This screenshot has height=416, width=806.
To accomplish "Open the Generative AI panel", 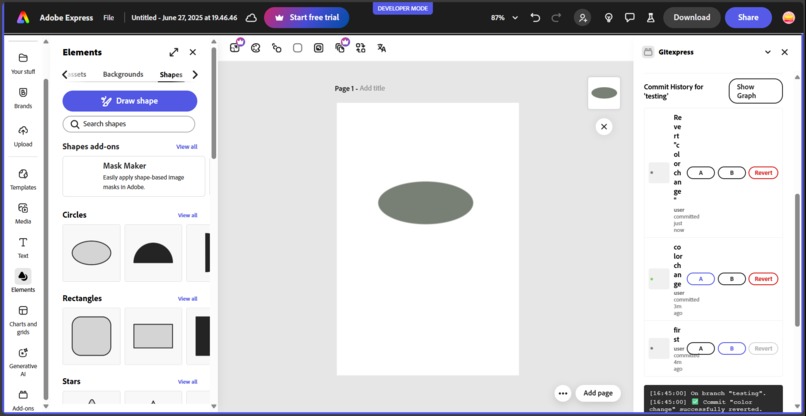I will pos(23,361).
